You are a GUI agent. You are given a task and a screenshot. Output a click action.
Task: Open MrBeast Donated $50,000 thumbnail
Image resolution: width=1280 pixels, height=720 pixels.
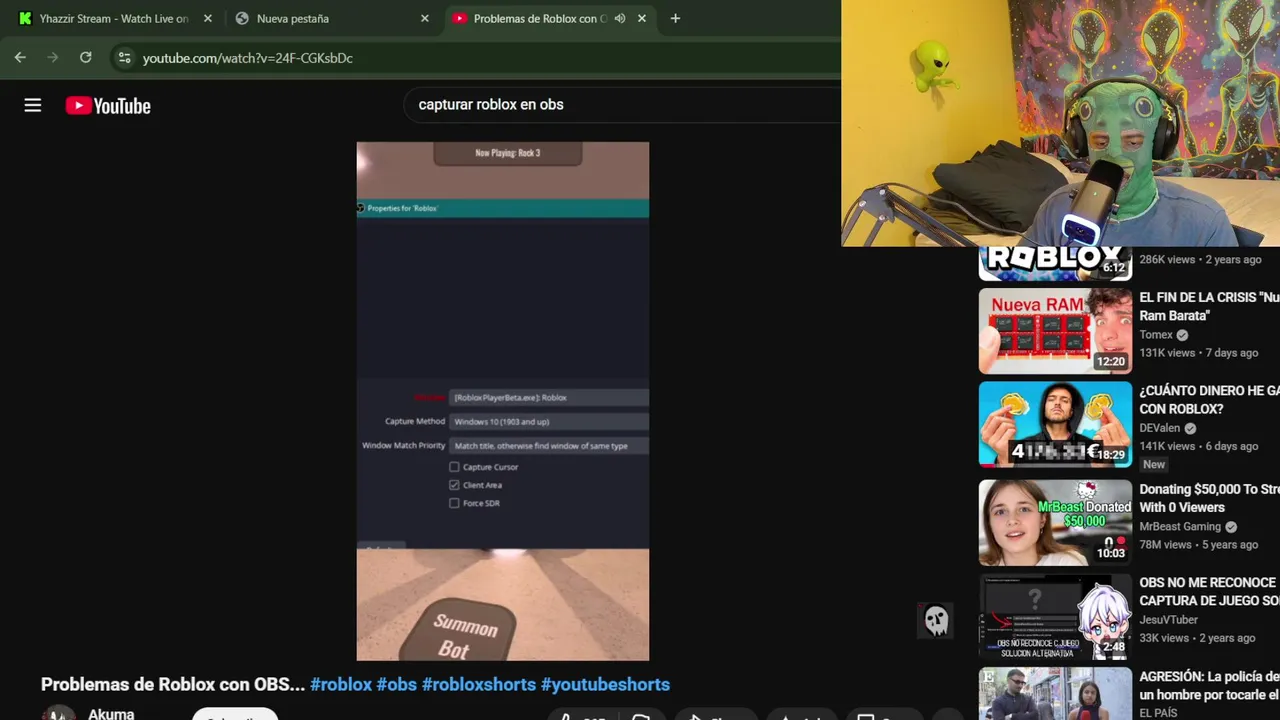[1055, 523]
